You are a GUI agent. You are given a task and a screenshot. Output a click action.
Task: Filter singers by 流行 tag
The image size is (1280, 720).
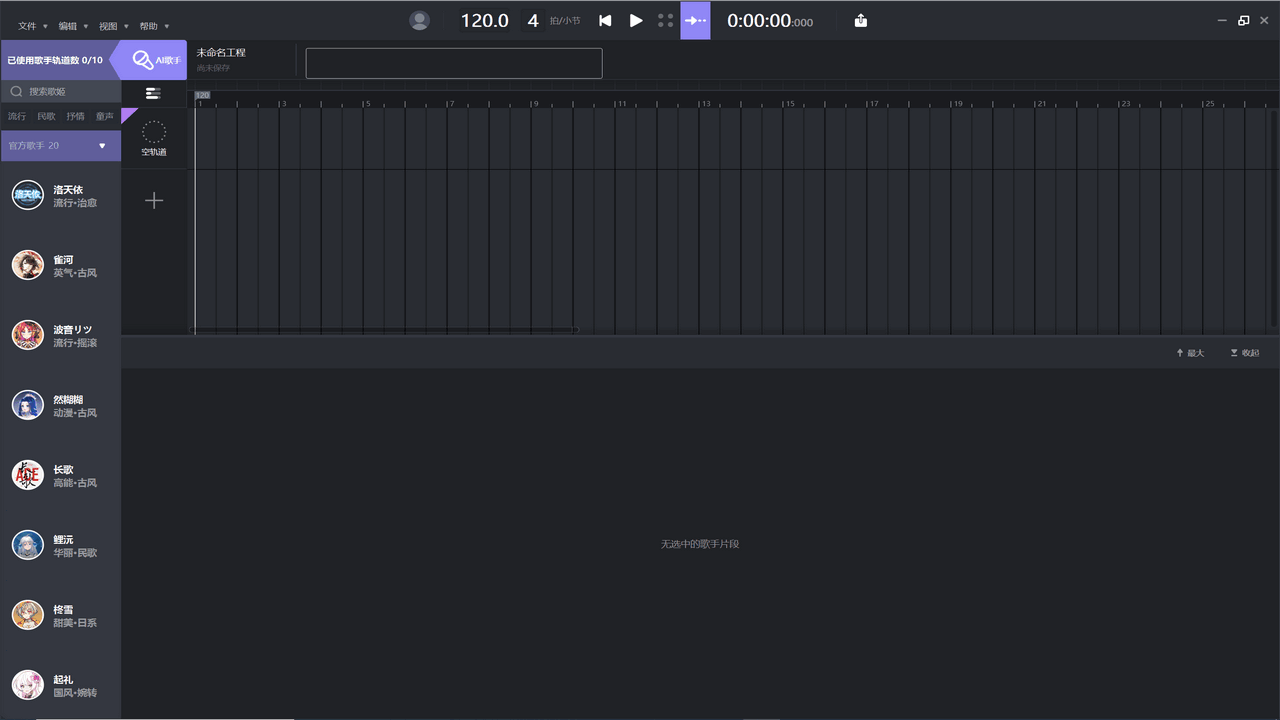(x=17, y=116)
